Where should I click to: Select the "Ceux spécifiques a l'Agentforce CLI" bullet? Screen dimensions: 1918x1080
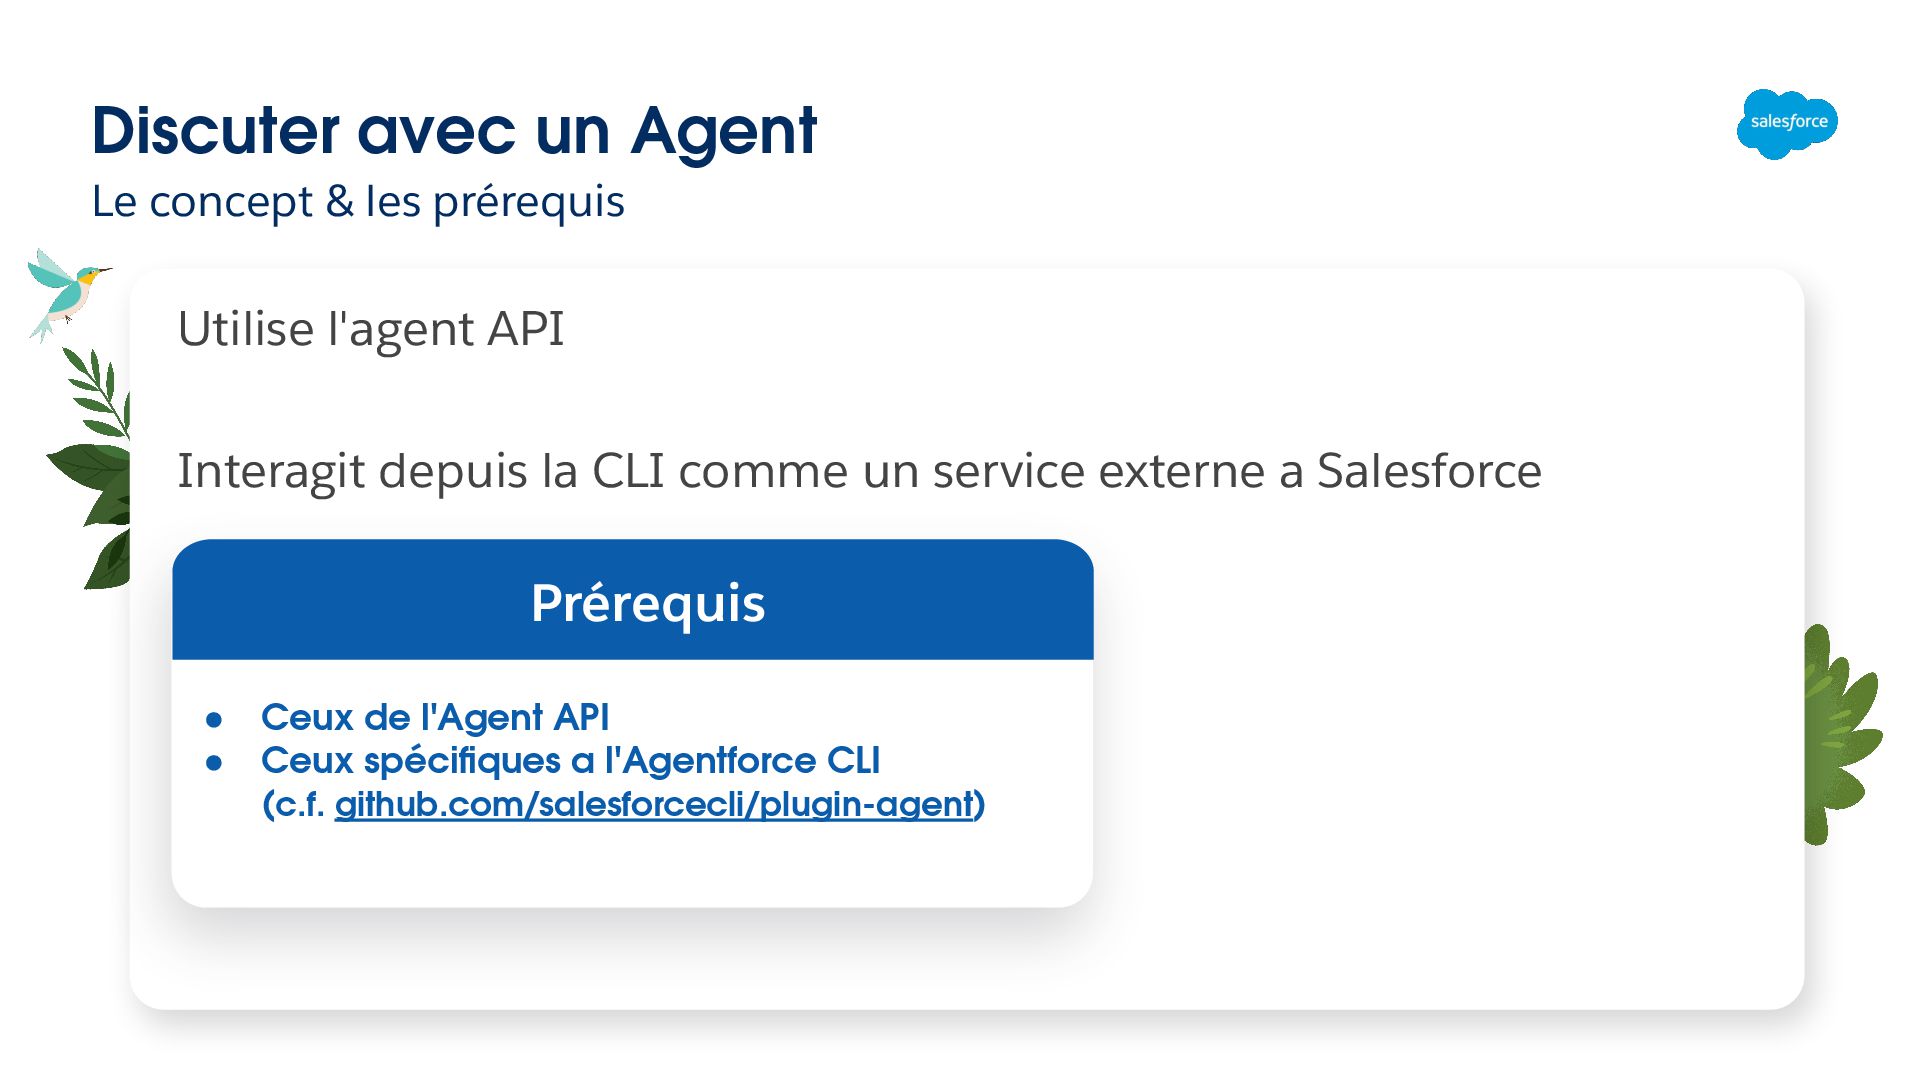570,761
